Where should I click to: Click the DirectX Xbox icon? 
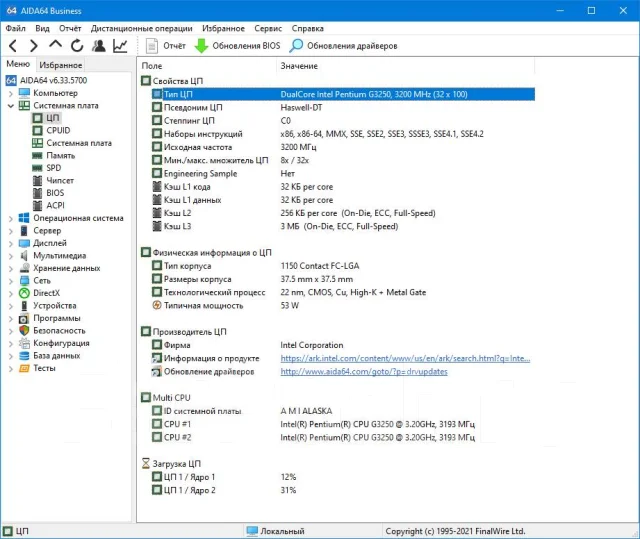pyautogui.click(x=24, y=293)
